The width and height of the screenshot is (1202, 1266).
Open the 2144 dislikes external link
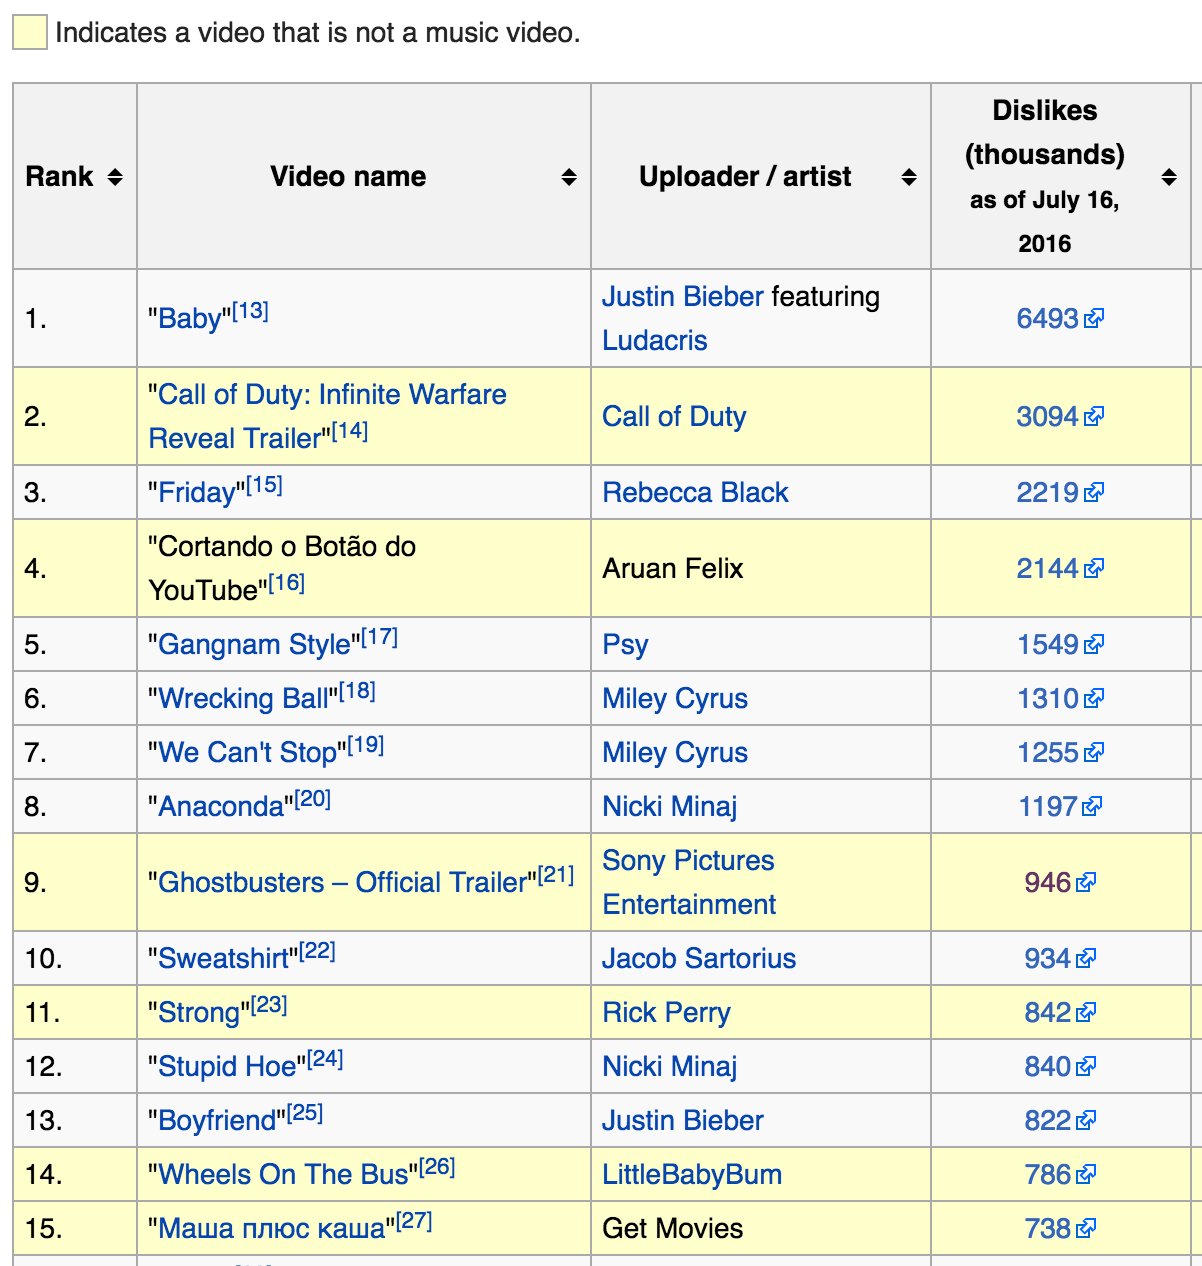click(x=1060, y=569)
